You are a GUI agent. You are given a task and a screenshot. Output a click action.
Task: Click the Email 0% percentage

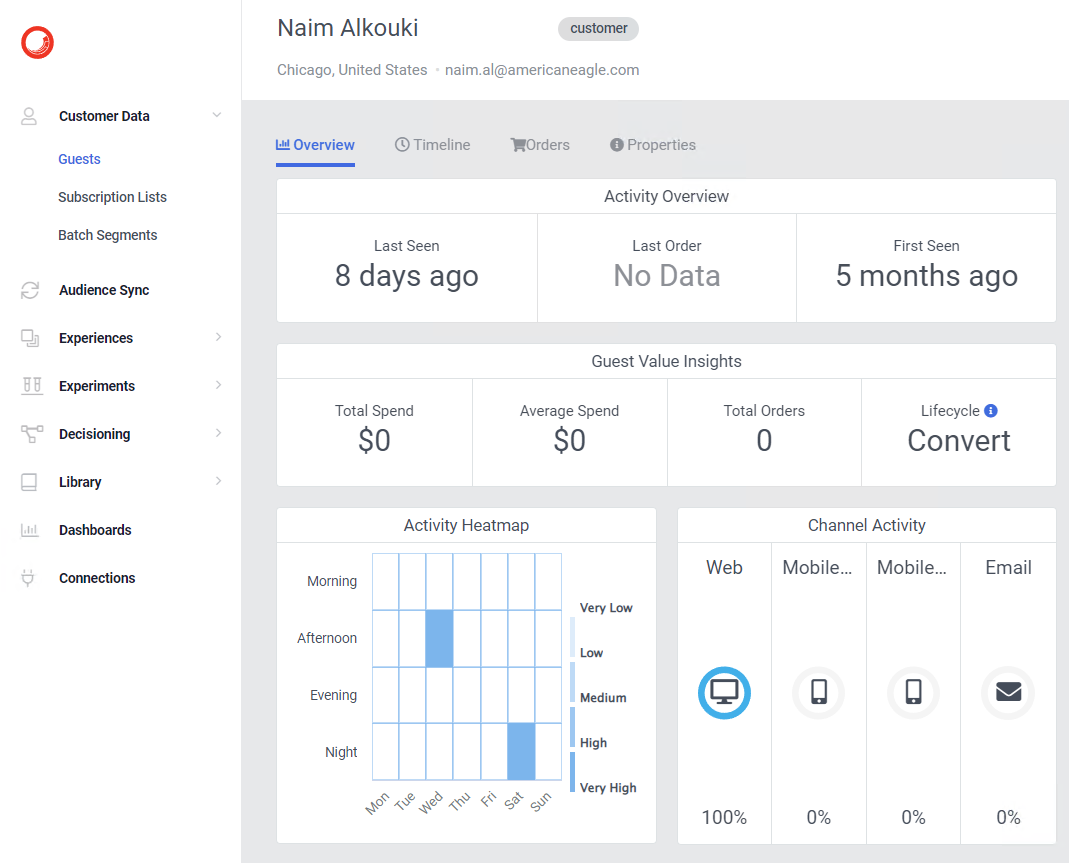pos(1008,817)
